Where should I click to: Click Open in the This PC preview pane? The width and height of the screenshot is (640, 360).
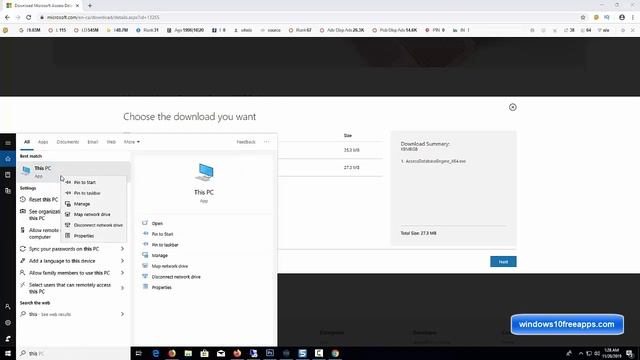coord(157,223)
